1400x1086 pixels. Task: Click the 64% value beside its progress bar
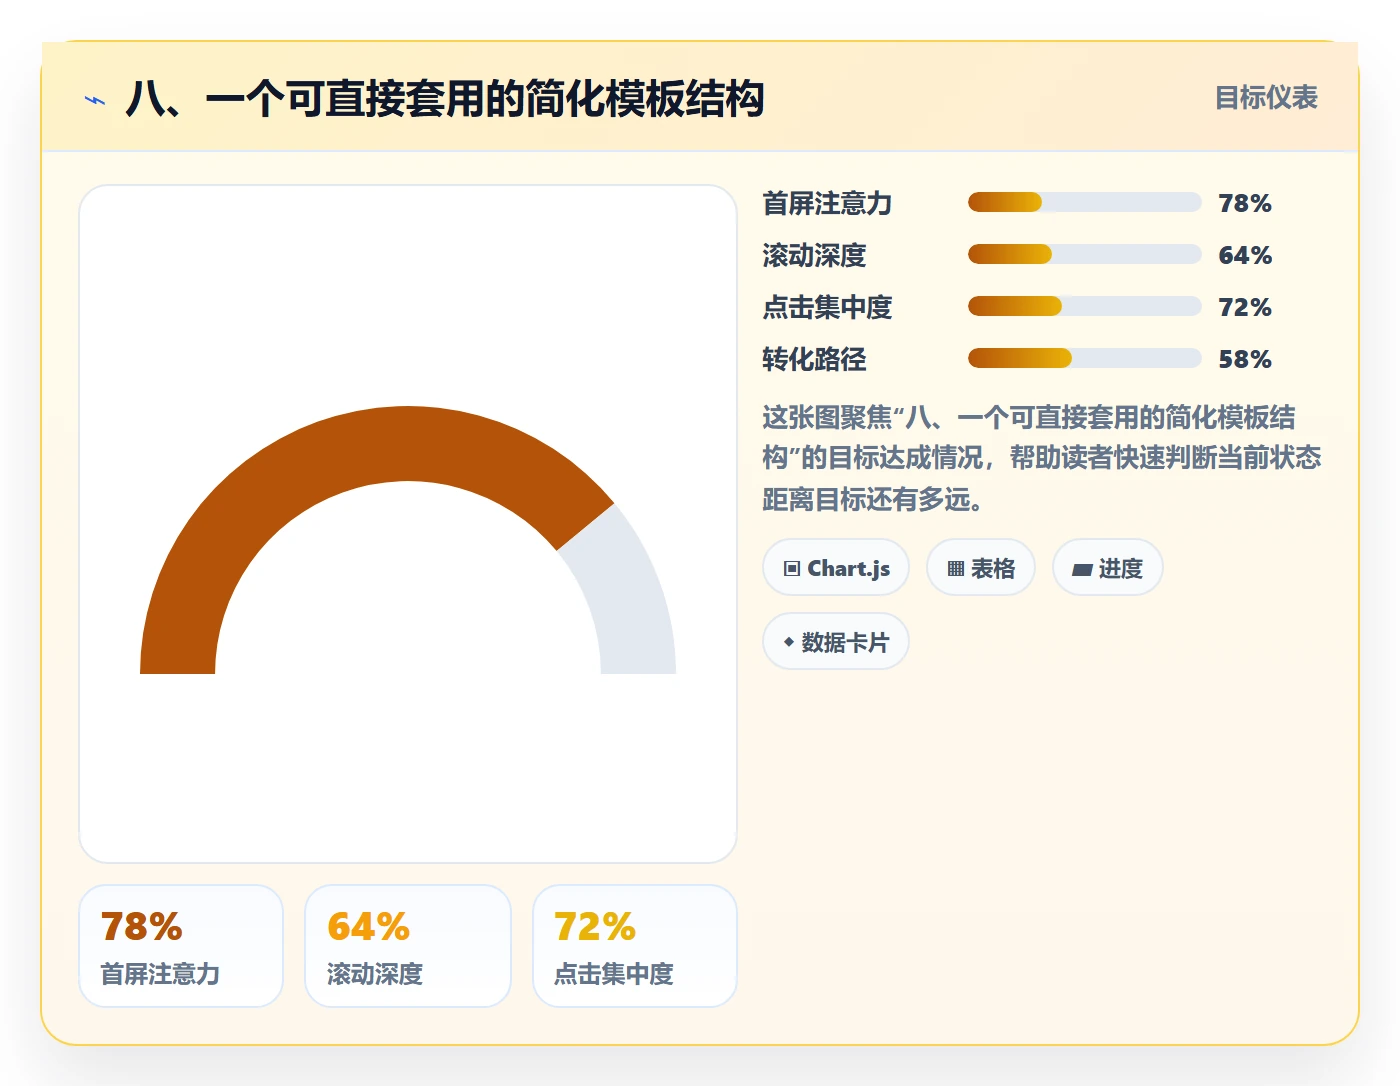pyautogui.click(x=1245, y=255)
